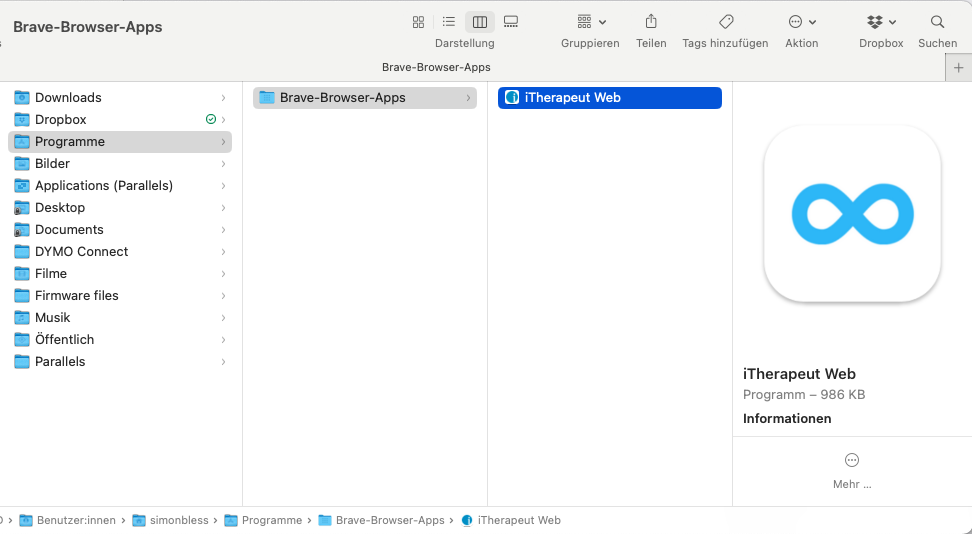Image resolution: width=972 pixels, height=534 pixels.
Task: Select column view in toolbar
Action: [480, 22]
